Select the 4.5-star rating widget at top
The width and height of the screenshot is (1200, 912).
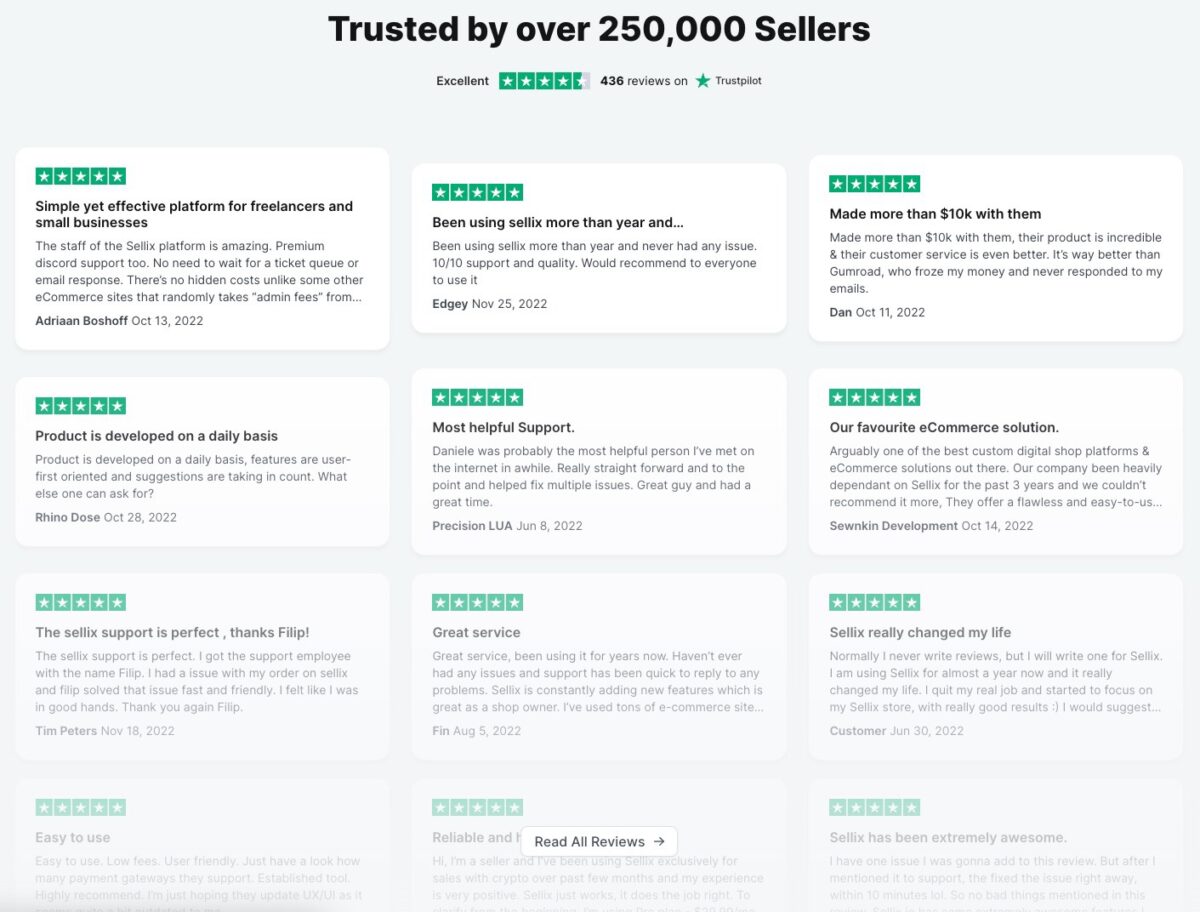click(545, 81)
